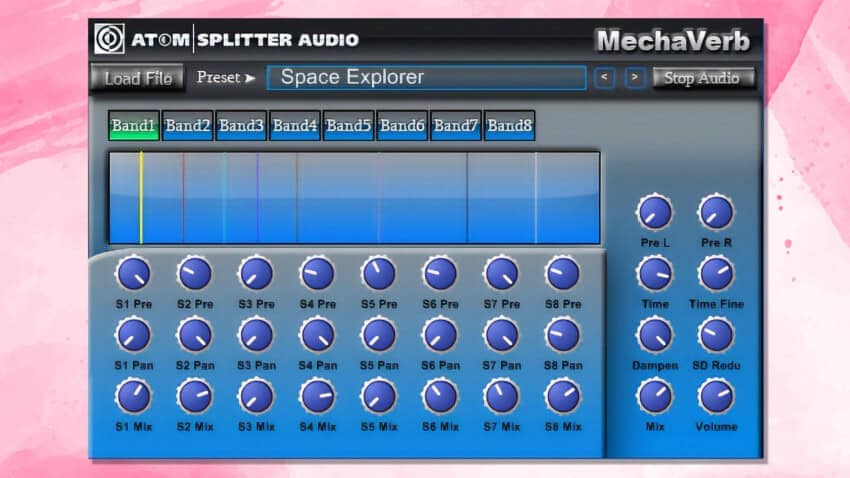The image size is (850, 478).
Task: Click the Time knob
Action: point(655,274)
